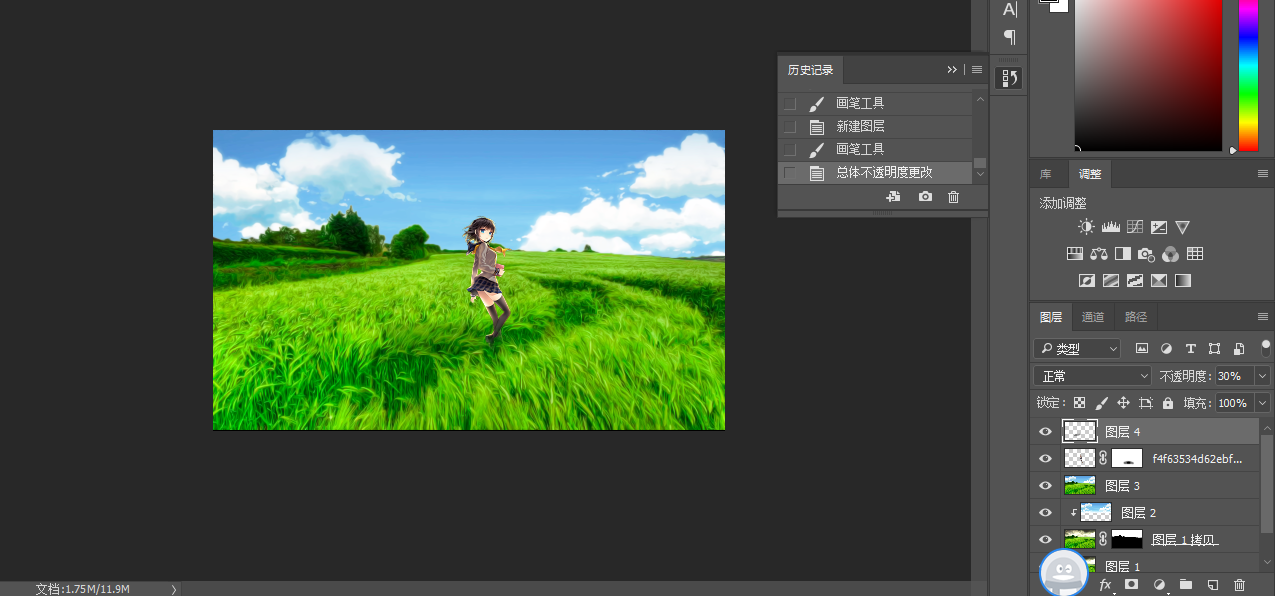Add a Black & White adjustment
The image size is (1275, 596).
[1123, 254]
